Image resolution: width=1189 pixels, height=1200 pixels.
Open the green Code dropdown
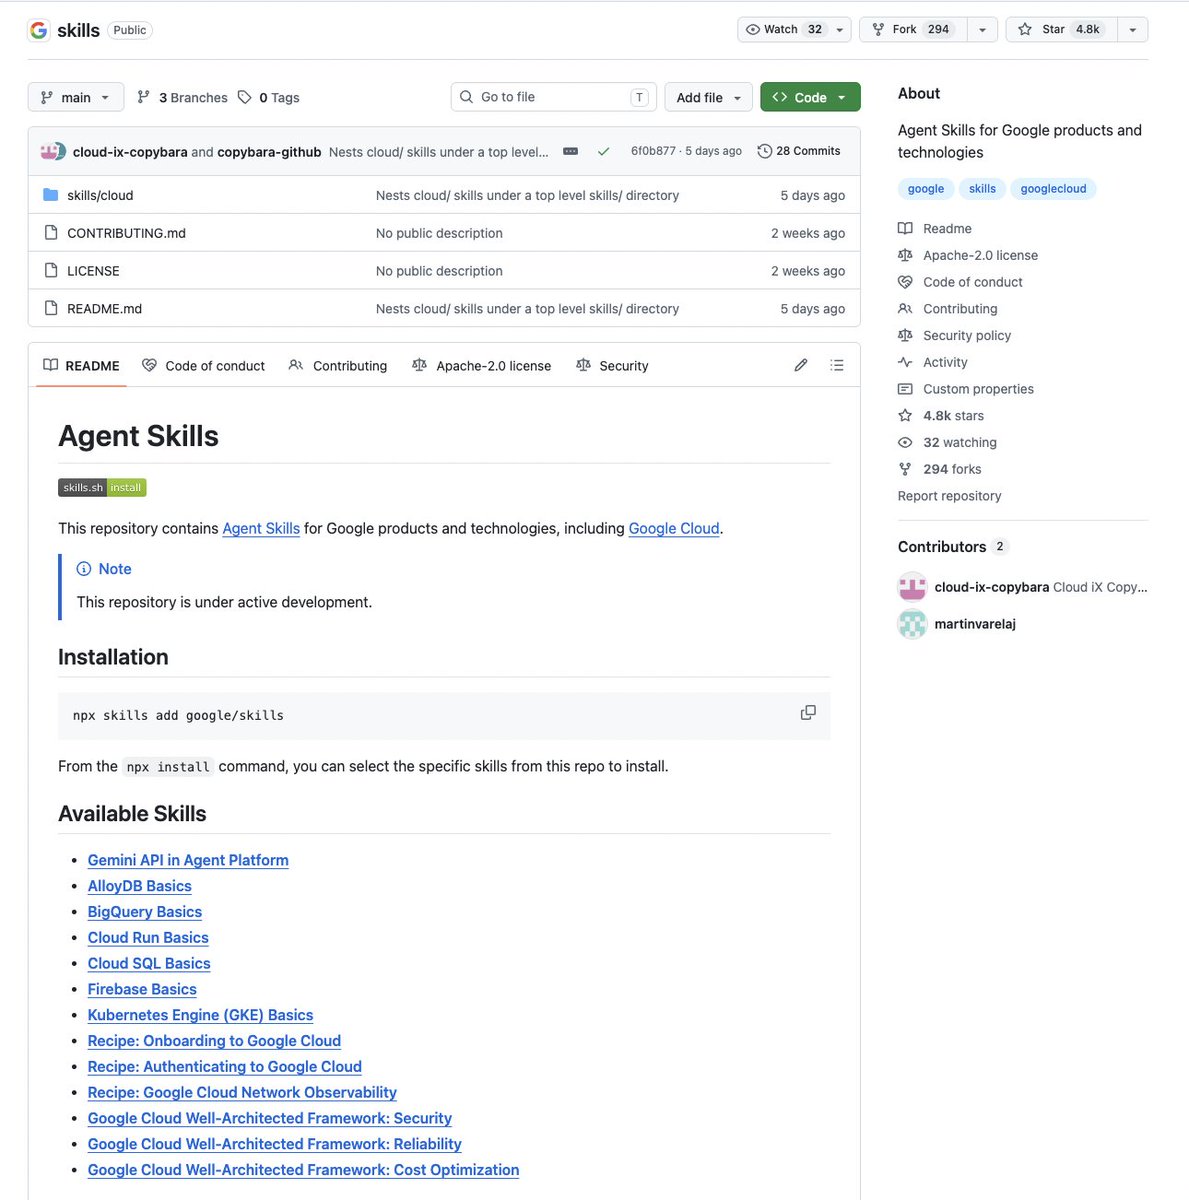coord(810,98)
